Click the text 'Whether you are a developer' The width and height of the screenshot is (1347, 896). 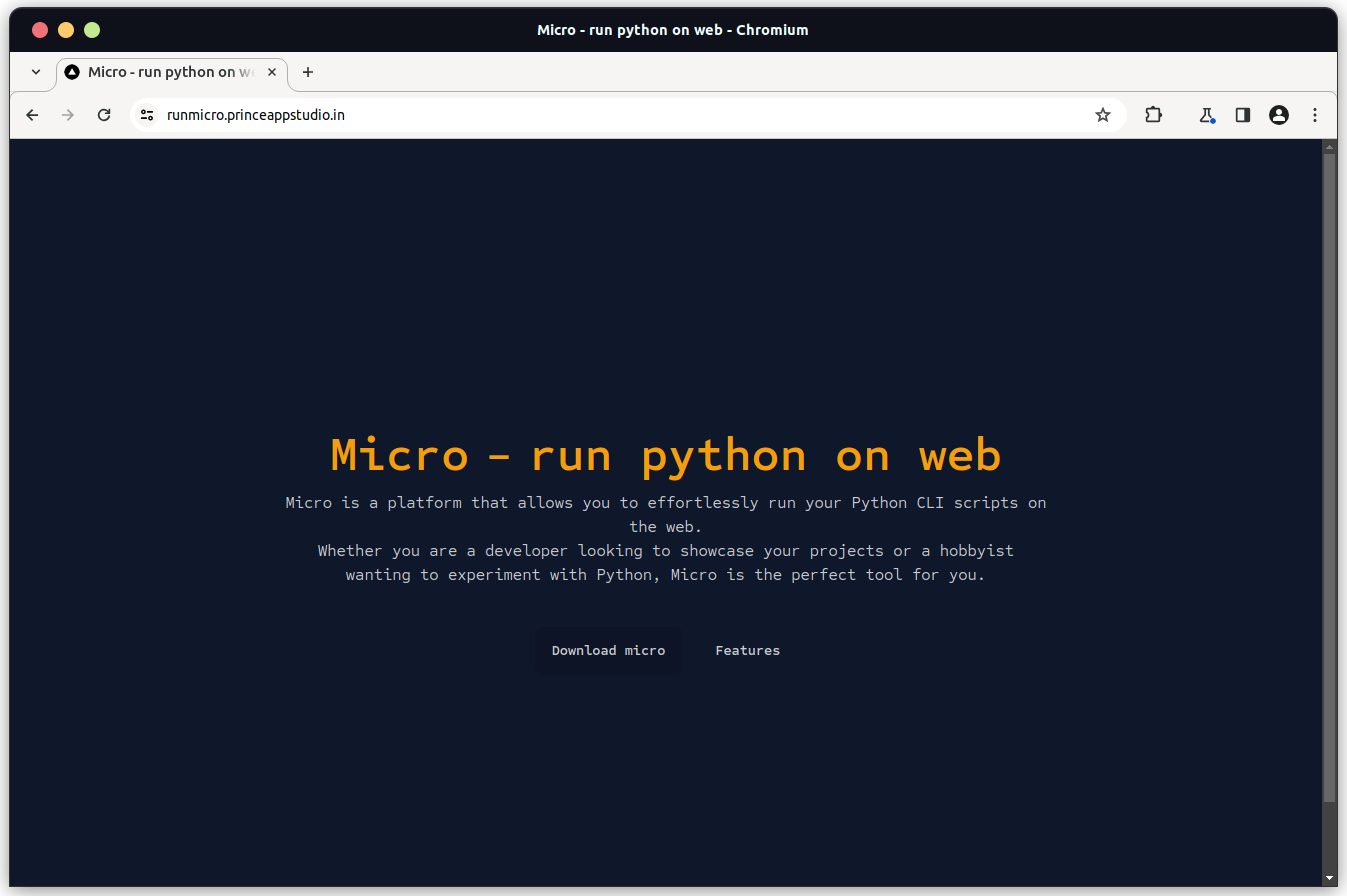coord(666,563)
